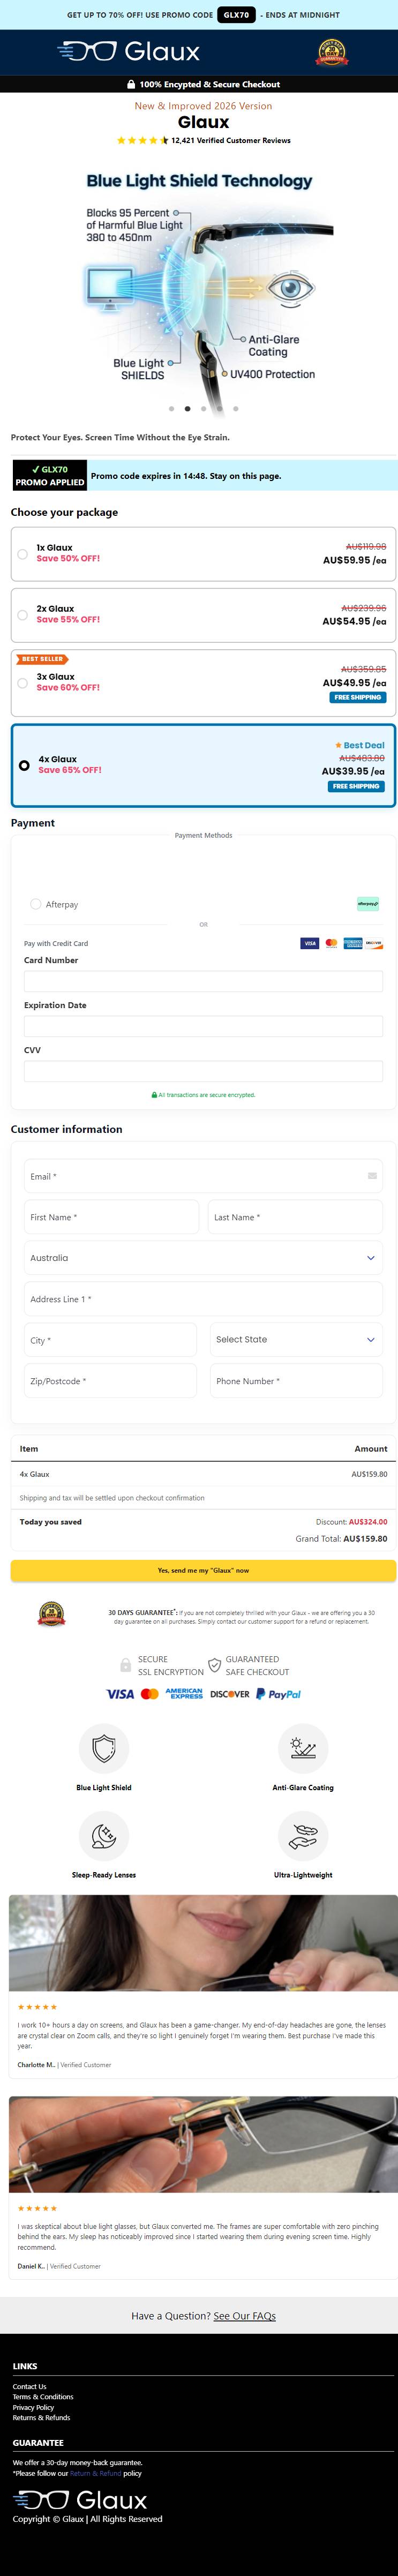Open the Returns & Refunds footer link
This screenshot has height=2576, width=398.
(x=41, y=2418)
